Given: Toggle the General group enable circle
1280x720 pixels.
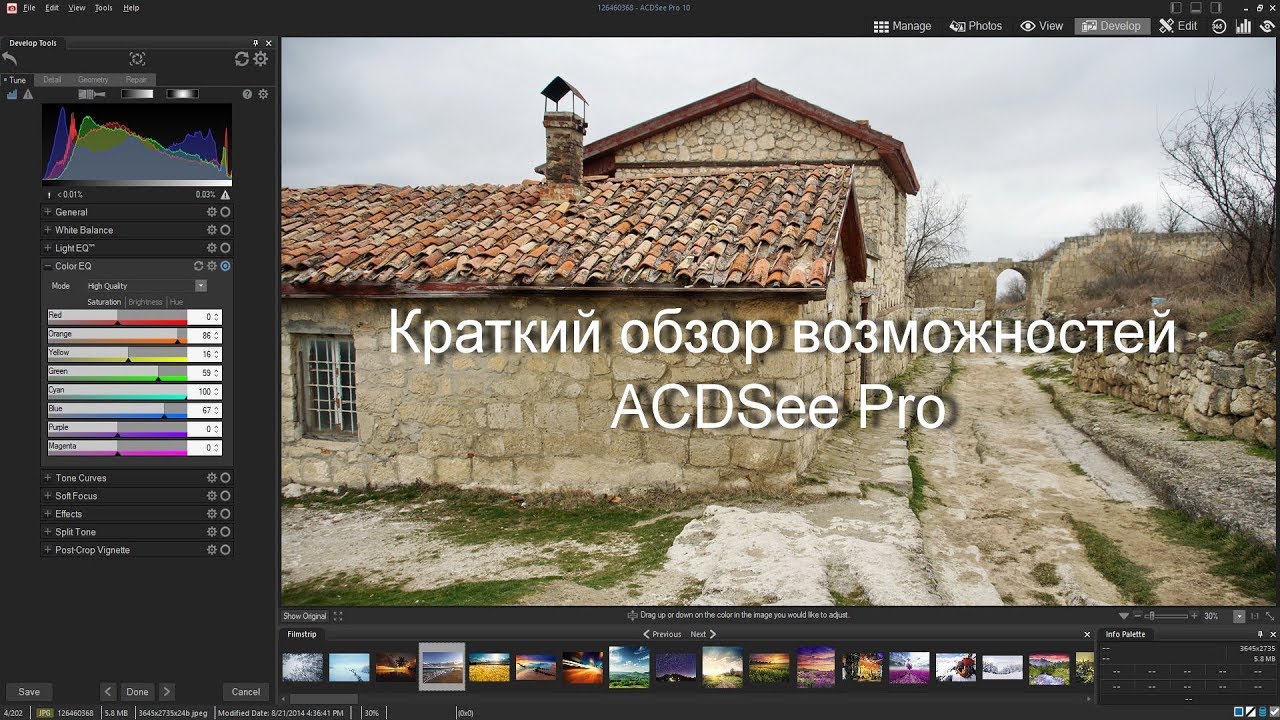Looking at the screenshot, I should pyautogui.click(x=225, y=212).
